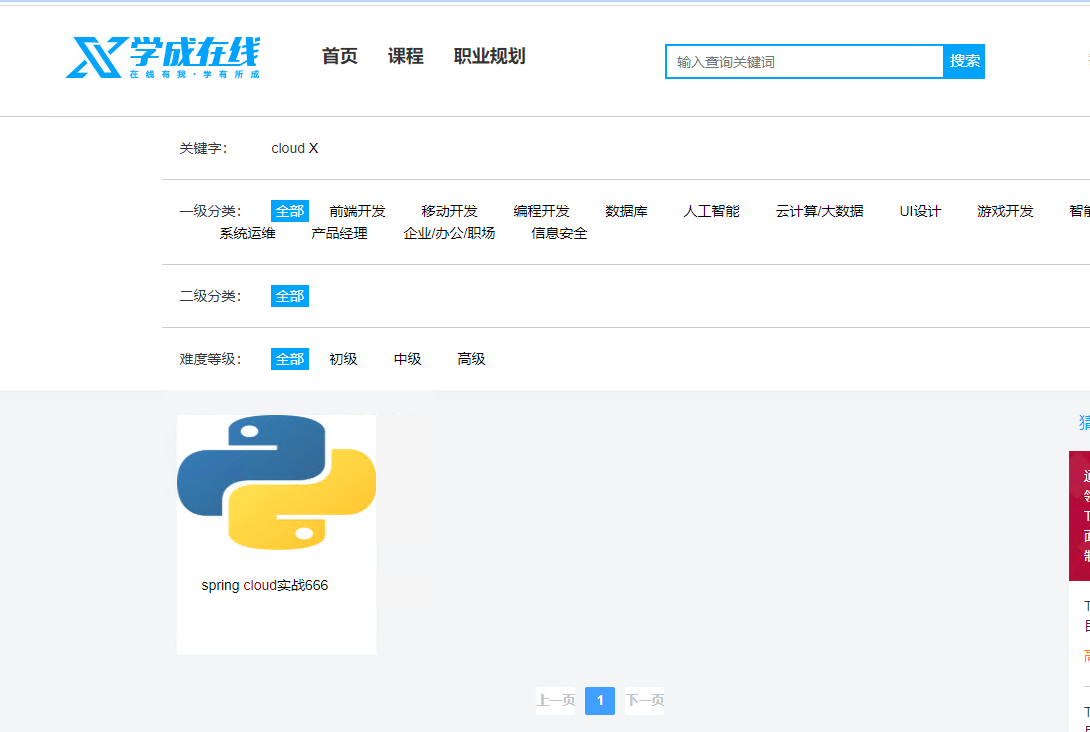Viewport: 1090px width, 732px height.
Task: Open the Python logo course thumbnail
Action: 277,483
